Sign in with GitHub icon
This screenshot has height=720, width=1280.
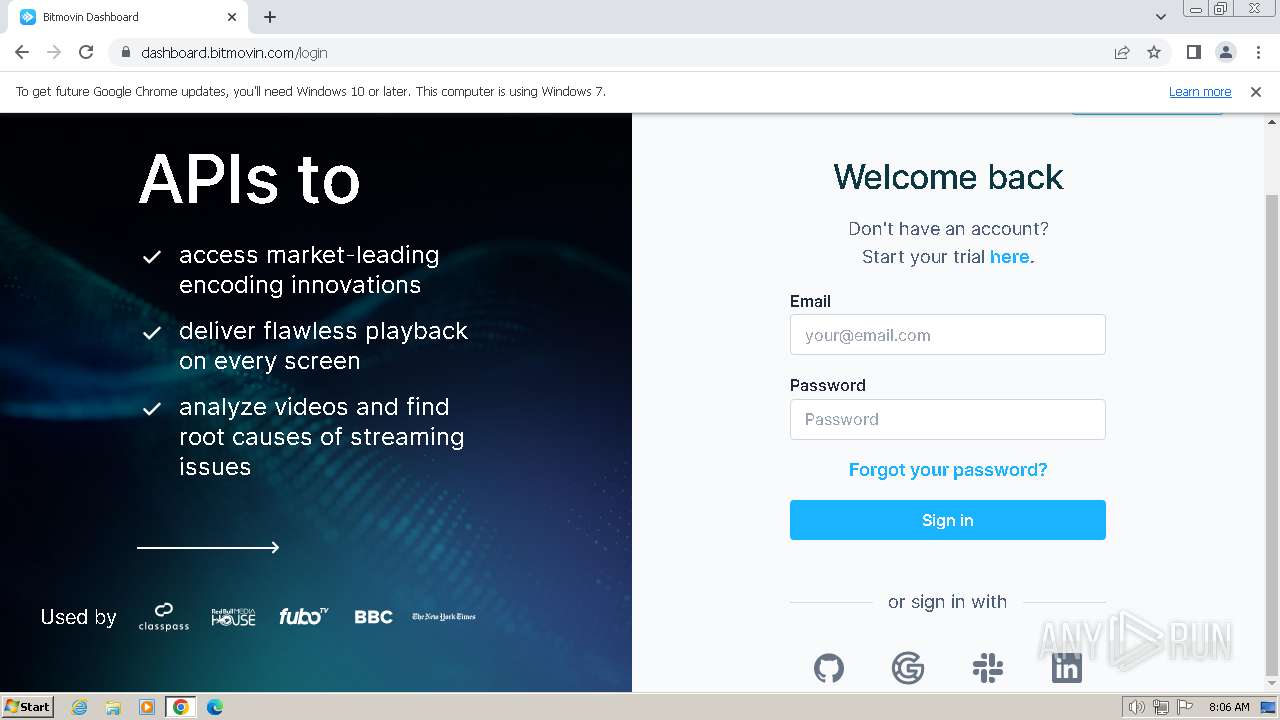(x=828, y=668)
